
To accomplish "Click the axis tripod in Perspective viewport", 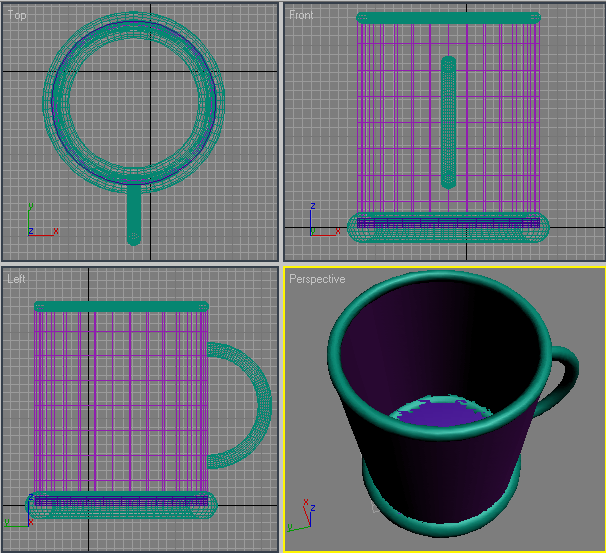I will [301, 515].
